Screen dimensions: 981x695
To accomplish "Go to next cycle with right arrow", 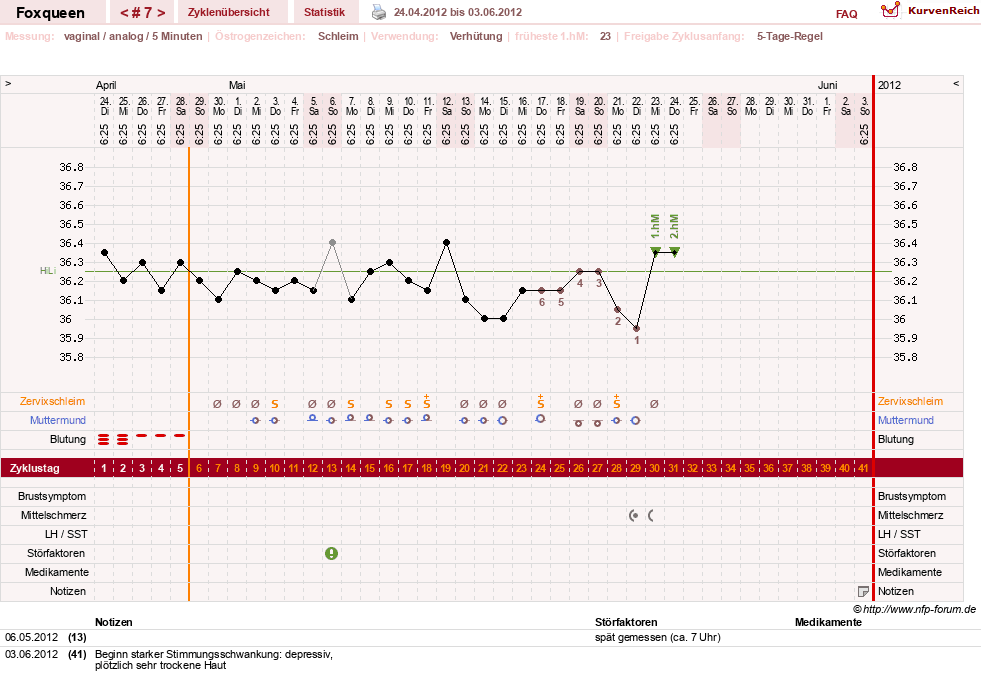I will click(161, 13).
